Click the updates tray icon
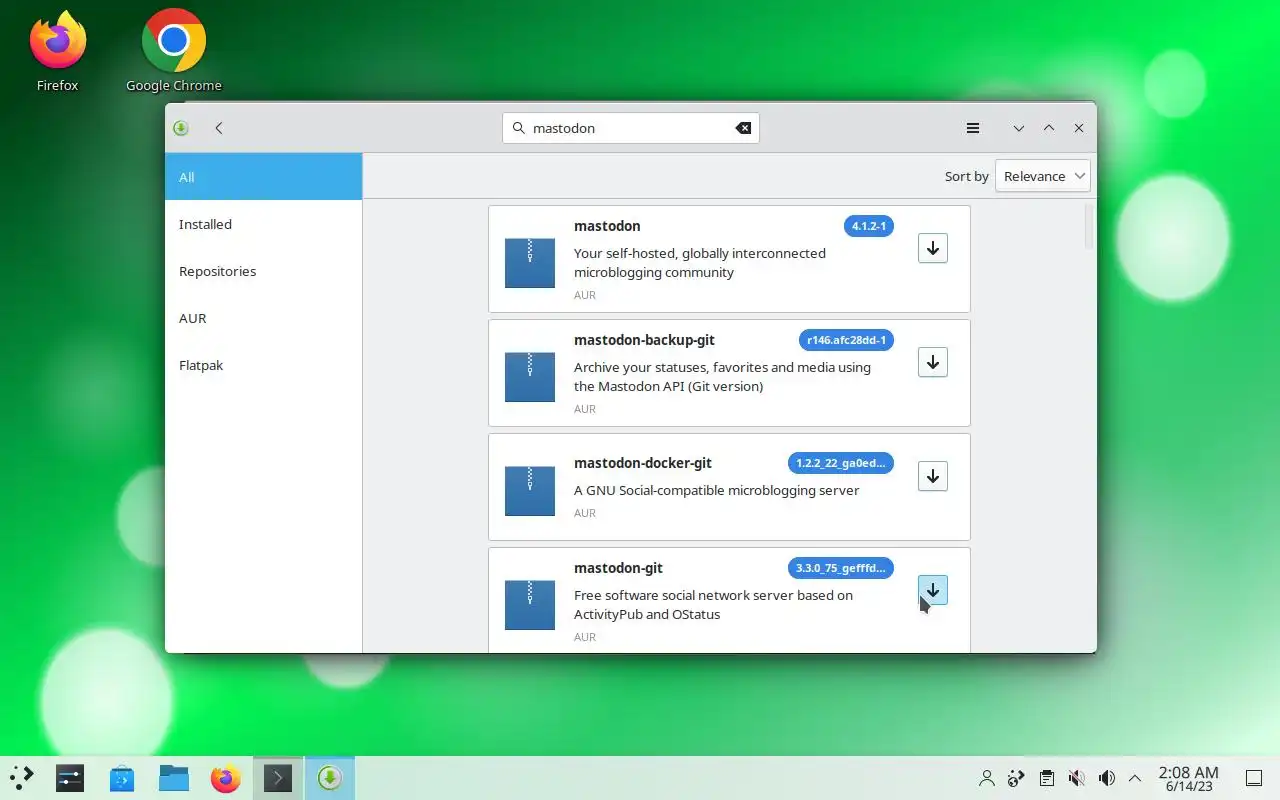The width and height of the screenshot is (1280, 800). click(x=1017, y=778)
